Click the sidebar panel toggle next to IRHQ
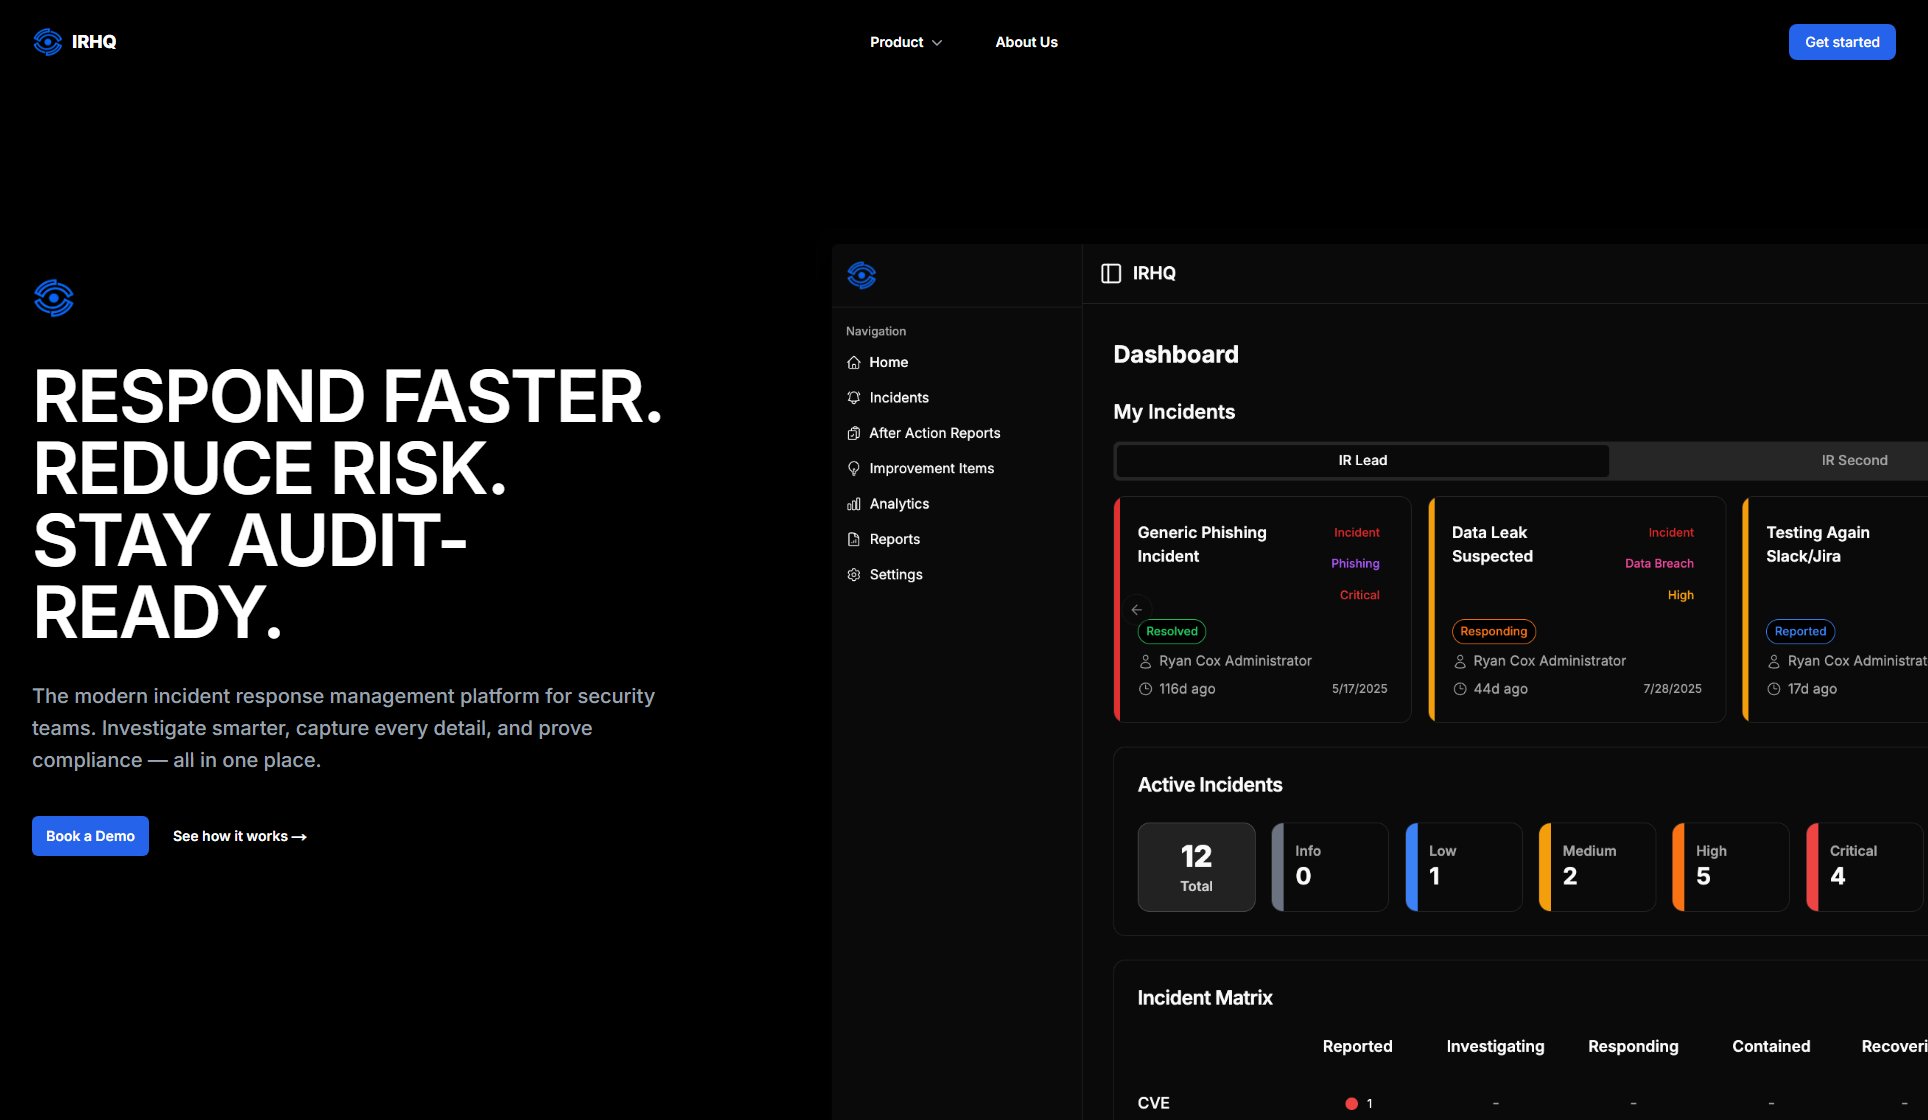 point(1111,273)
